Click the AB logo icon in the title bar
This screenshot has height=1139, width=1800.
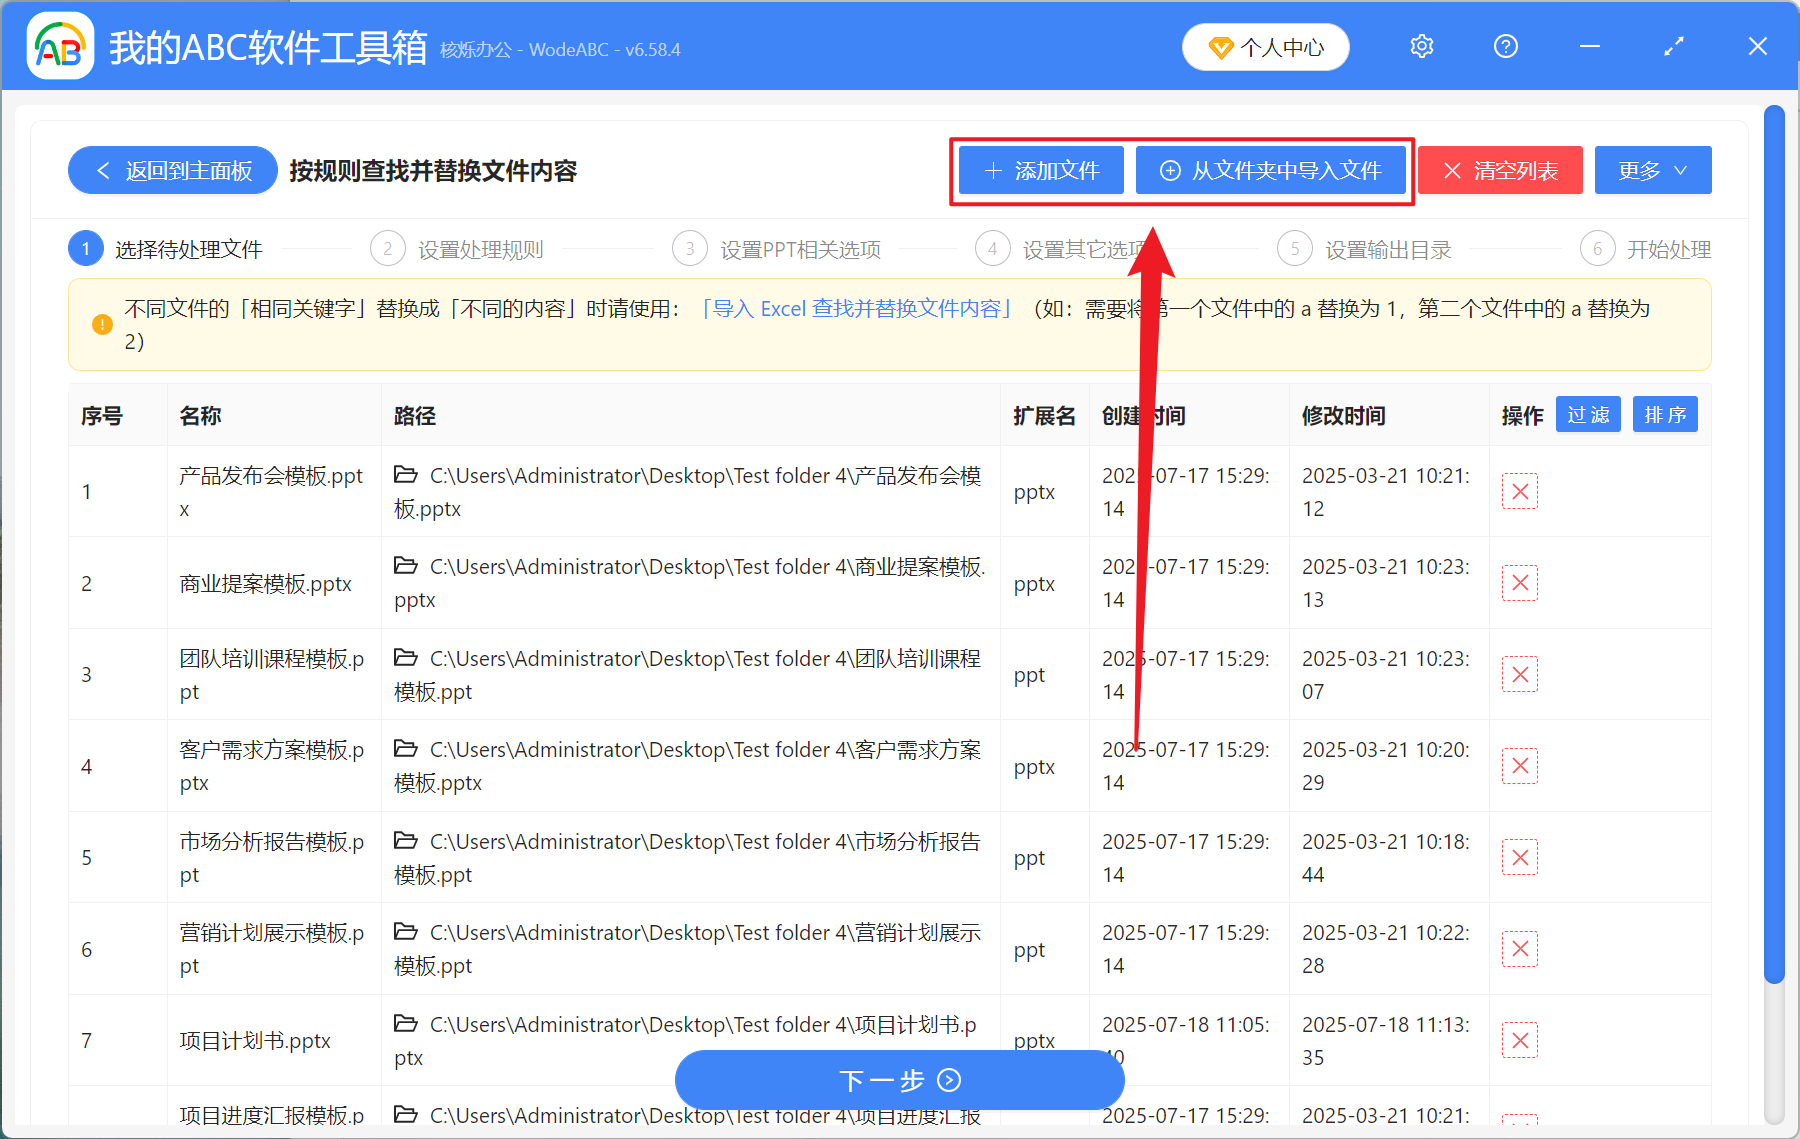[x=60, y=46]
